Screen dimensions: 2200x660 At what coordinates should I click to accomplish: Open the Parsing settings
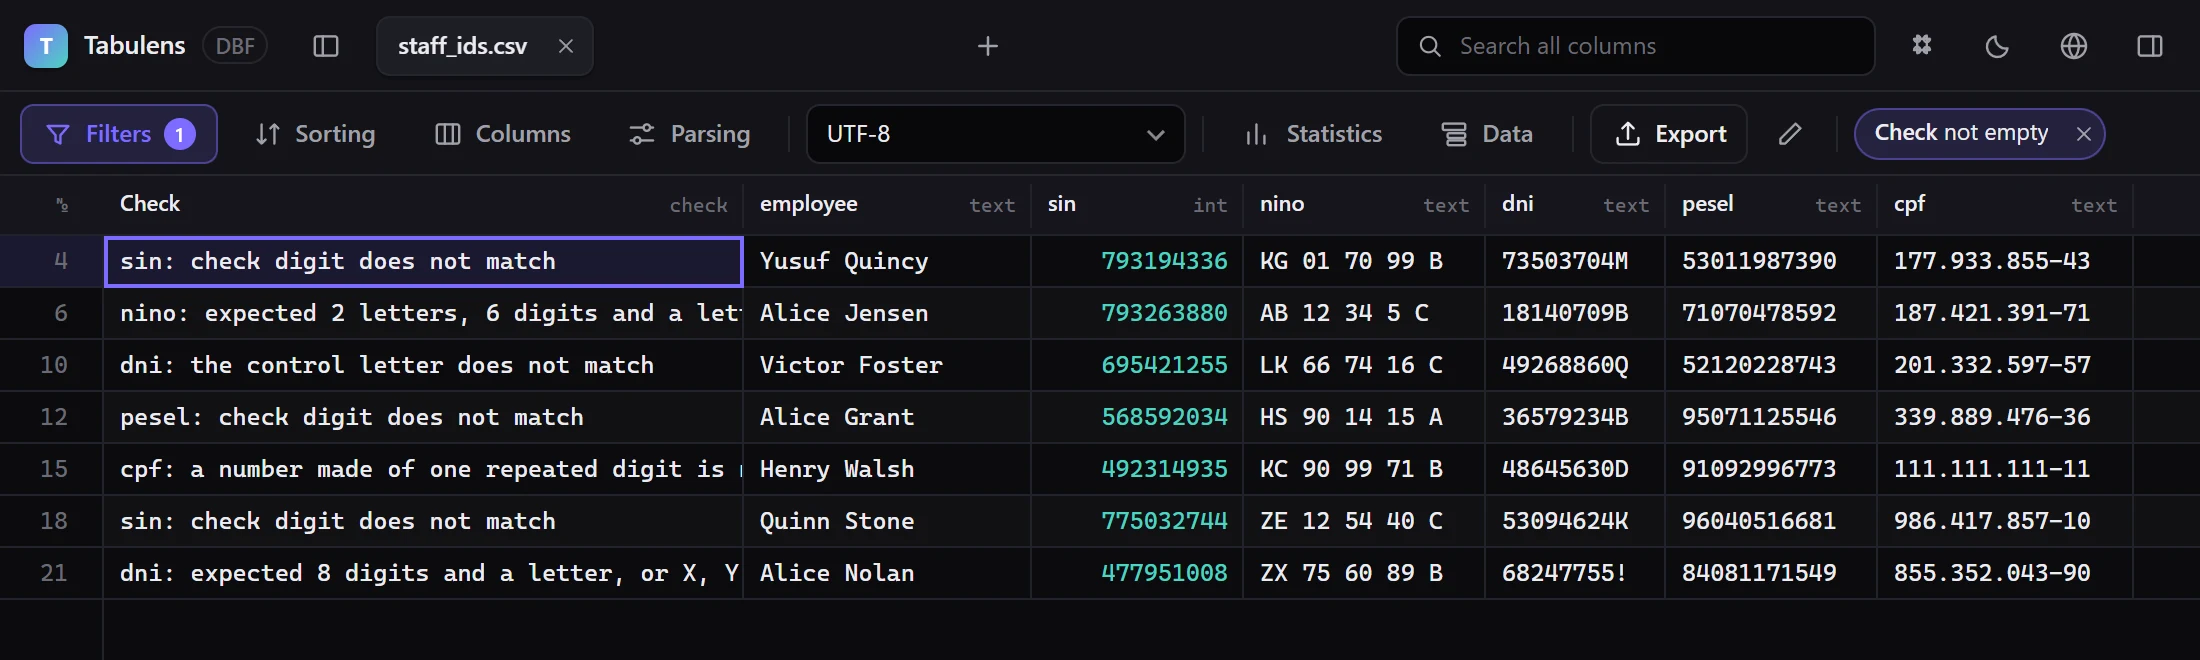click(689, 134)
